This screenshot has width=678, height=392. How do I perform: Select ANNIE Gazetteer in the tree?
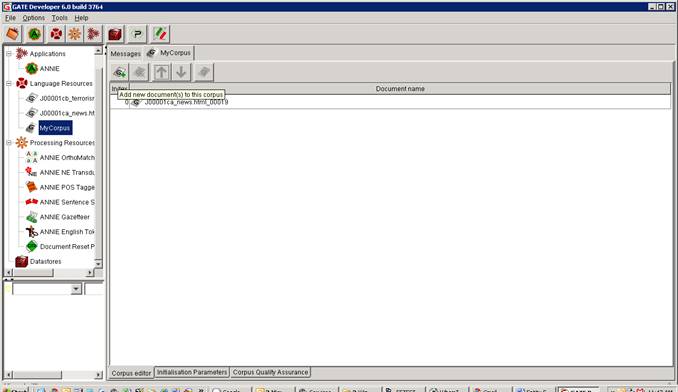click(x=64, y=217)
